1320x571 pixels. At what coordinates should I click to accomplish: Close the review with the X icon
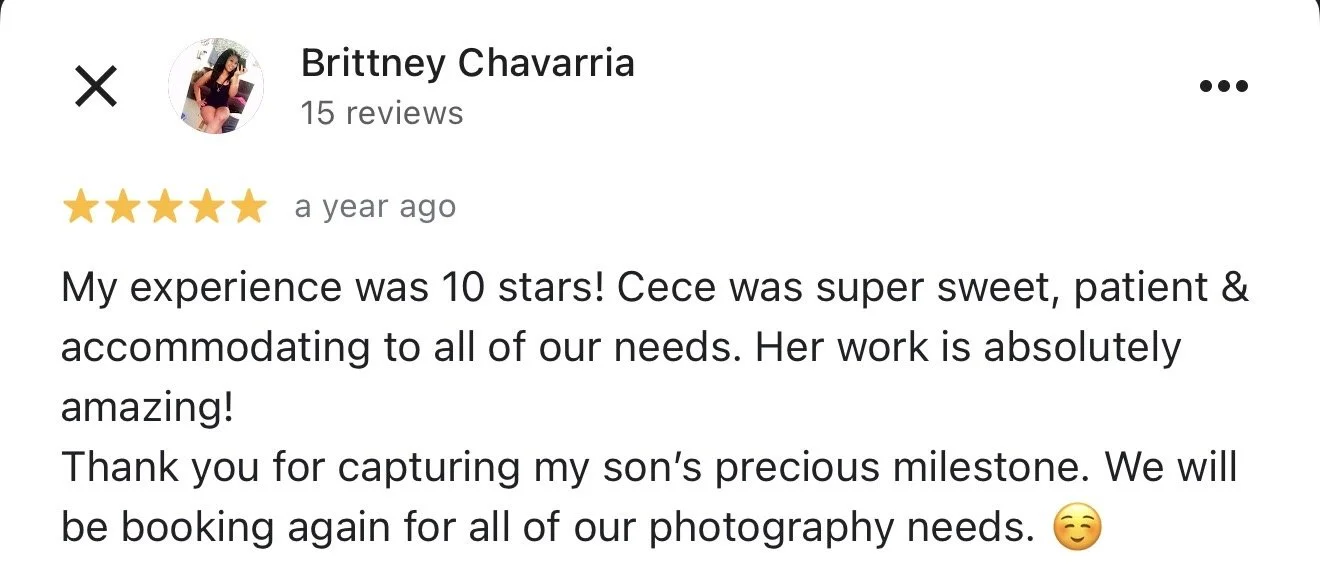point(96,87)
